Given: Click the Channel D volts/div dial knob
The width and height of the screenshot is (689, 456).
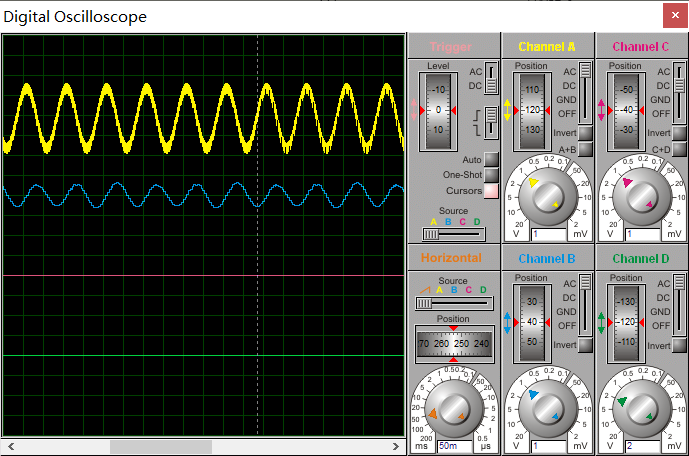Looking at the screenshot, I should tap(642, 409).
